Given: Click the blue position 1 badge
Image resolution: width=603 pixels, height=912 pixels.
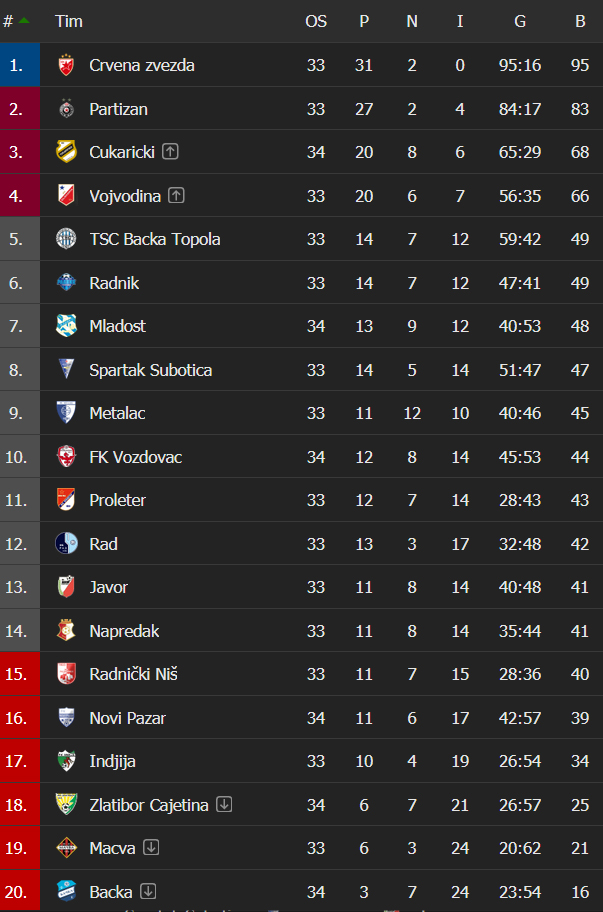Looking at the screenshot, I should click(x=20, y=65).
